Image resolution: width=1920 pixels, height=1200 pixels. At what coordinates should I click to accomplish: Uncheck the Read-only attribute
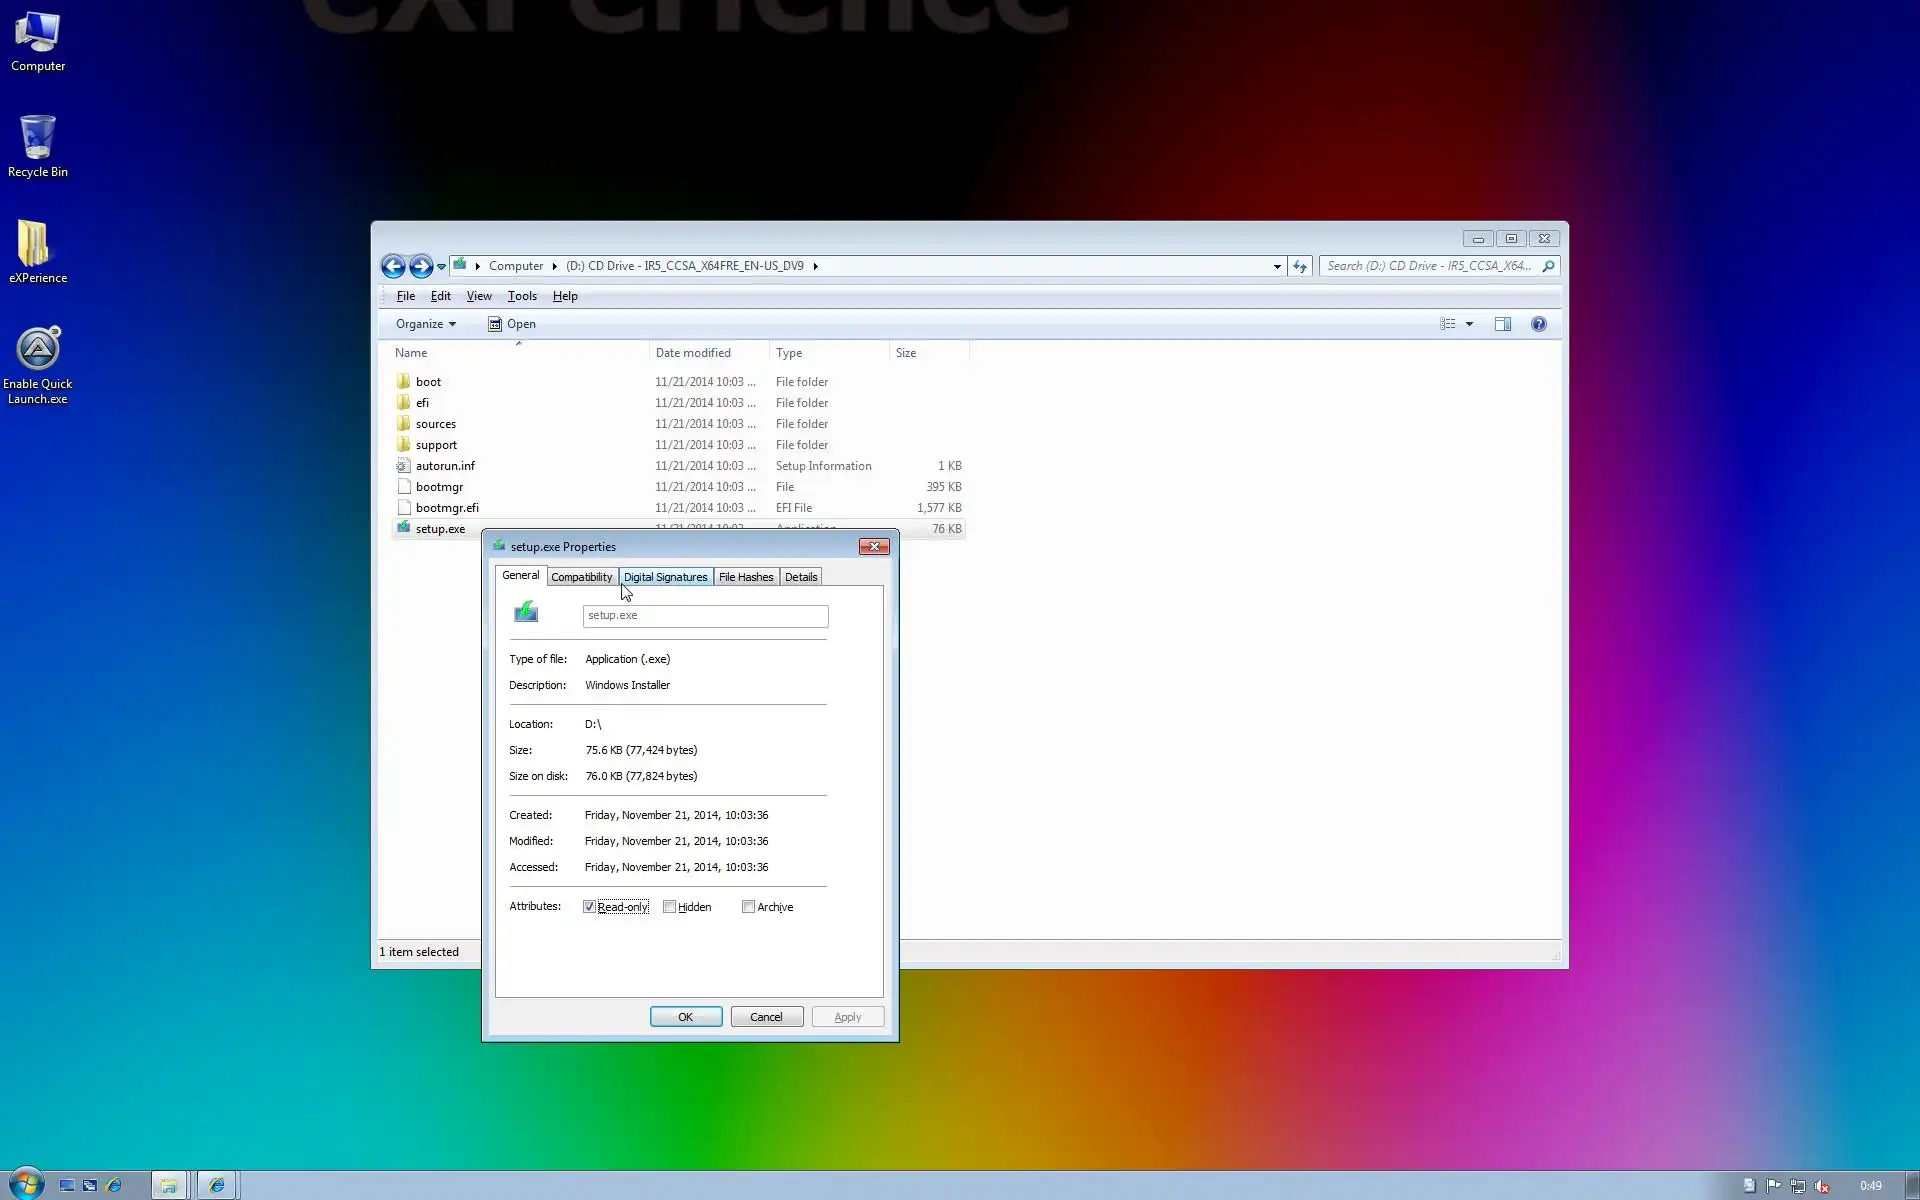pyautogui.click(x=590, y=907)
